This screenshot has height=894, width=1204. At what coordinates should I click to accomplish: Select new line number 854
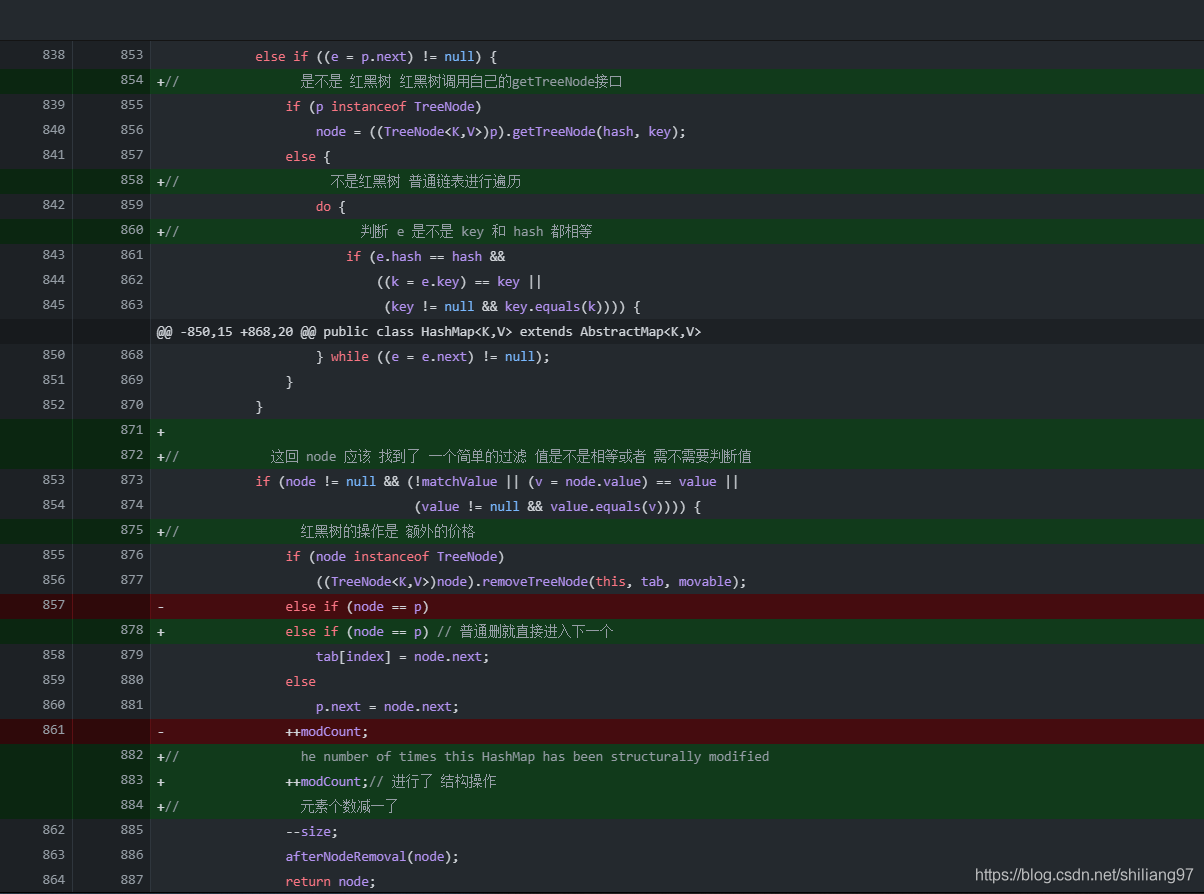(131, 80)
